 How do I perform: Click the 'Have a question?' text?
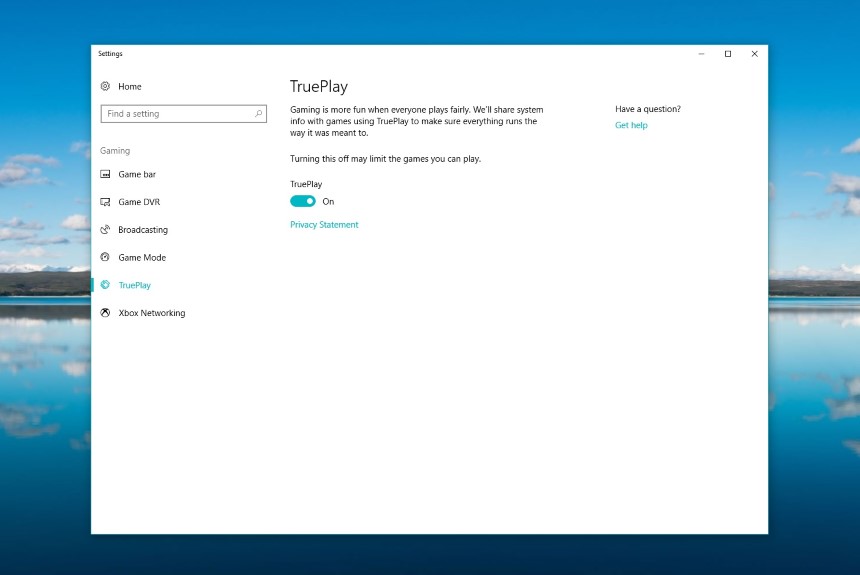648,109
